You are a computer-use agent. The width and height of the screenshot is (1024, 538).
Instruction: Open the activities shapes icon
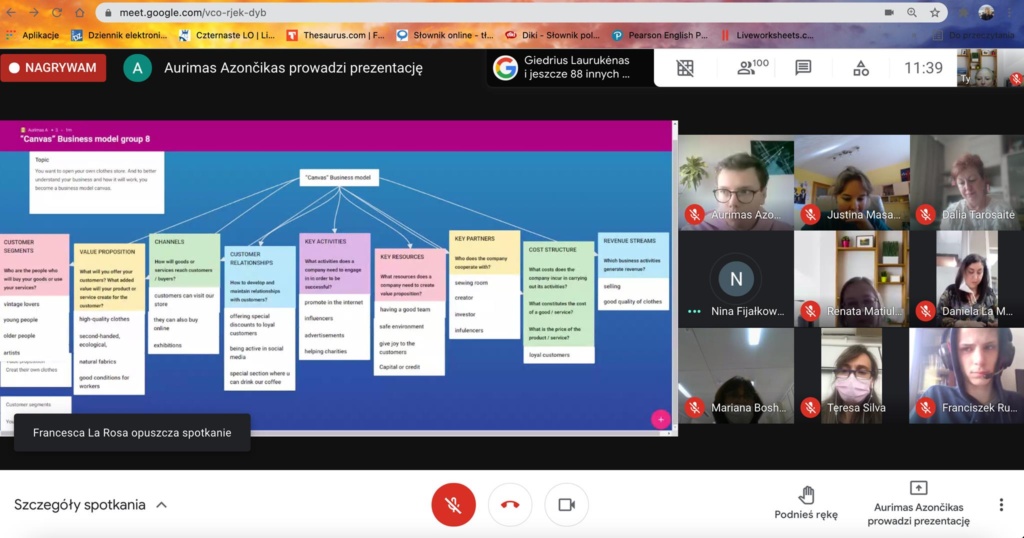tap(861, 68)
